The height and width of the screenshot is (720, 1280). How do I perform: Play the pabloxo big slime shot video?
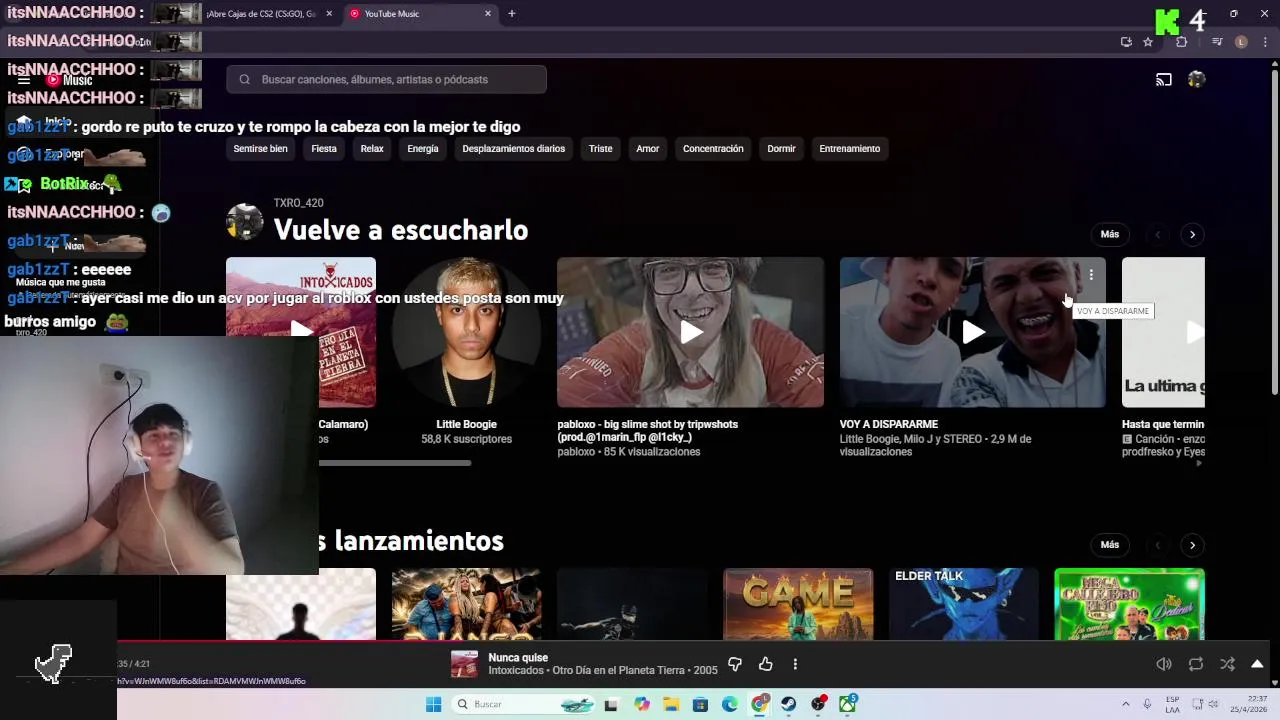pos(691,332)
